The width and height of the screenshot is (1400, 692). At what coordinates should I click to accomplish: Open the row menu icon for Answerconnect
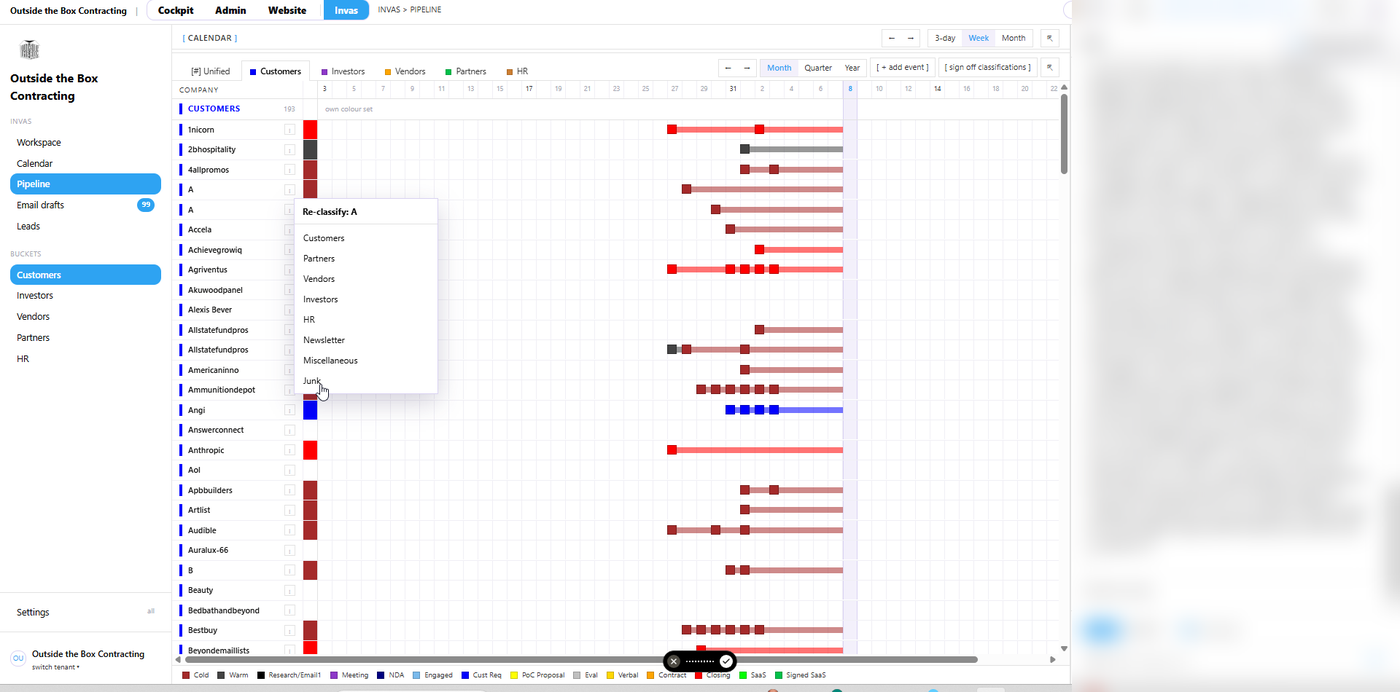(289, 430)
